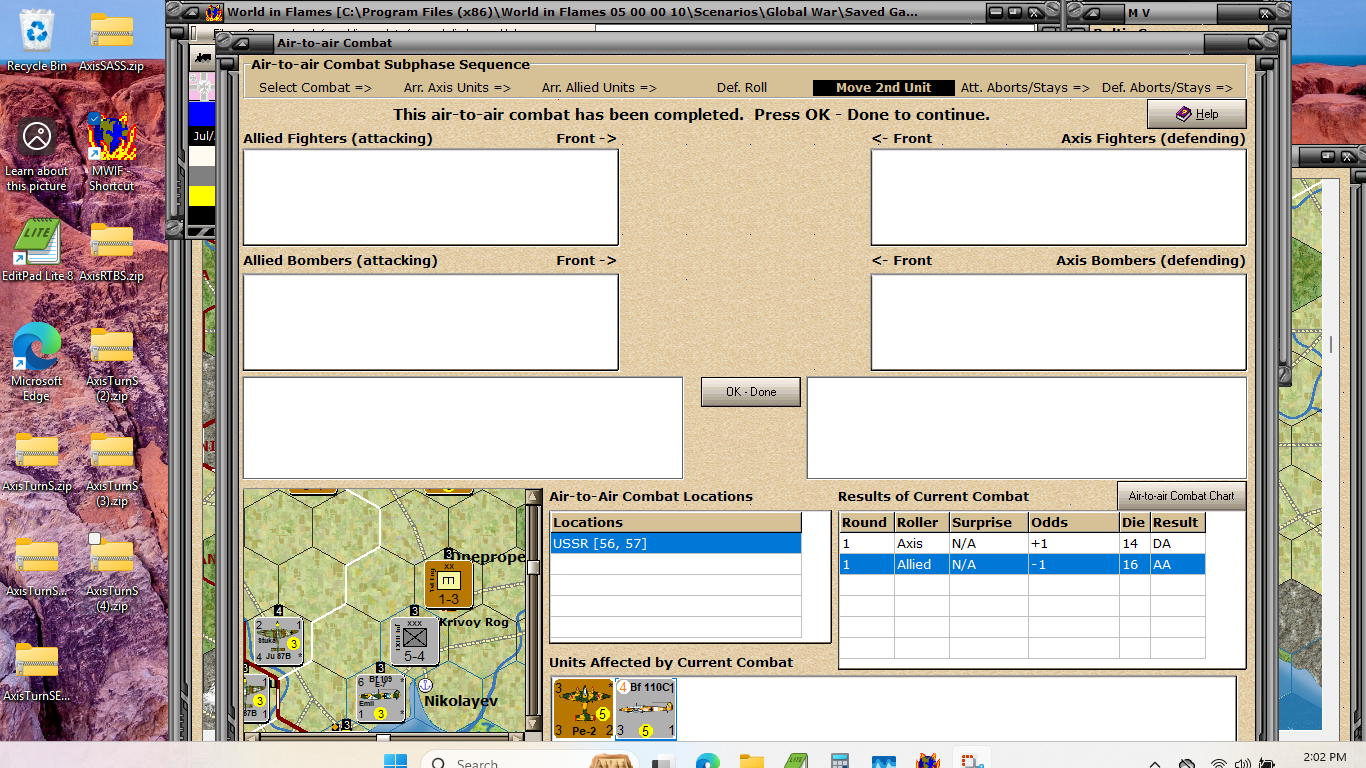Image resolution: width=1366 pixels, height=768 pixels.
Task: Select the Axis round 1 result row
Action: click(1022, 543)
